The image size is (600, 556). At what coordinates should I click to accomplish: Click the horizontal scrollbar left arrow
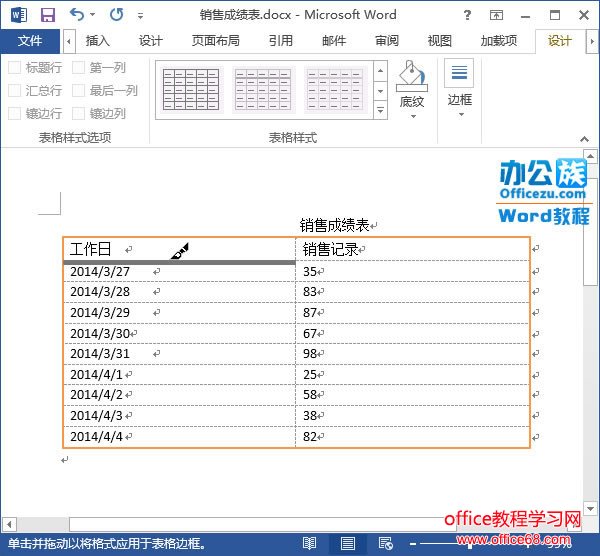9,524
